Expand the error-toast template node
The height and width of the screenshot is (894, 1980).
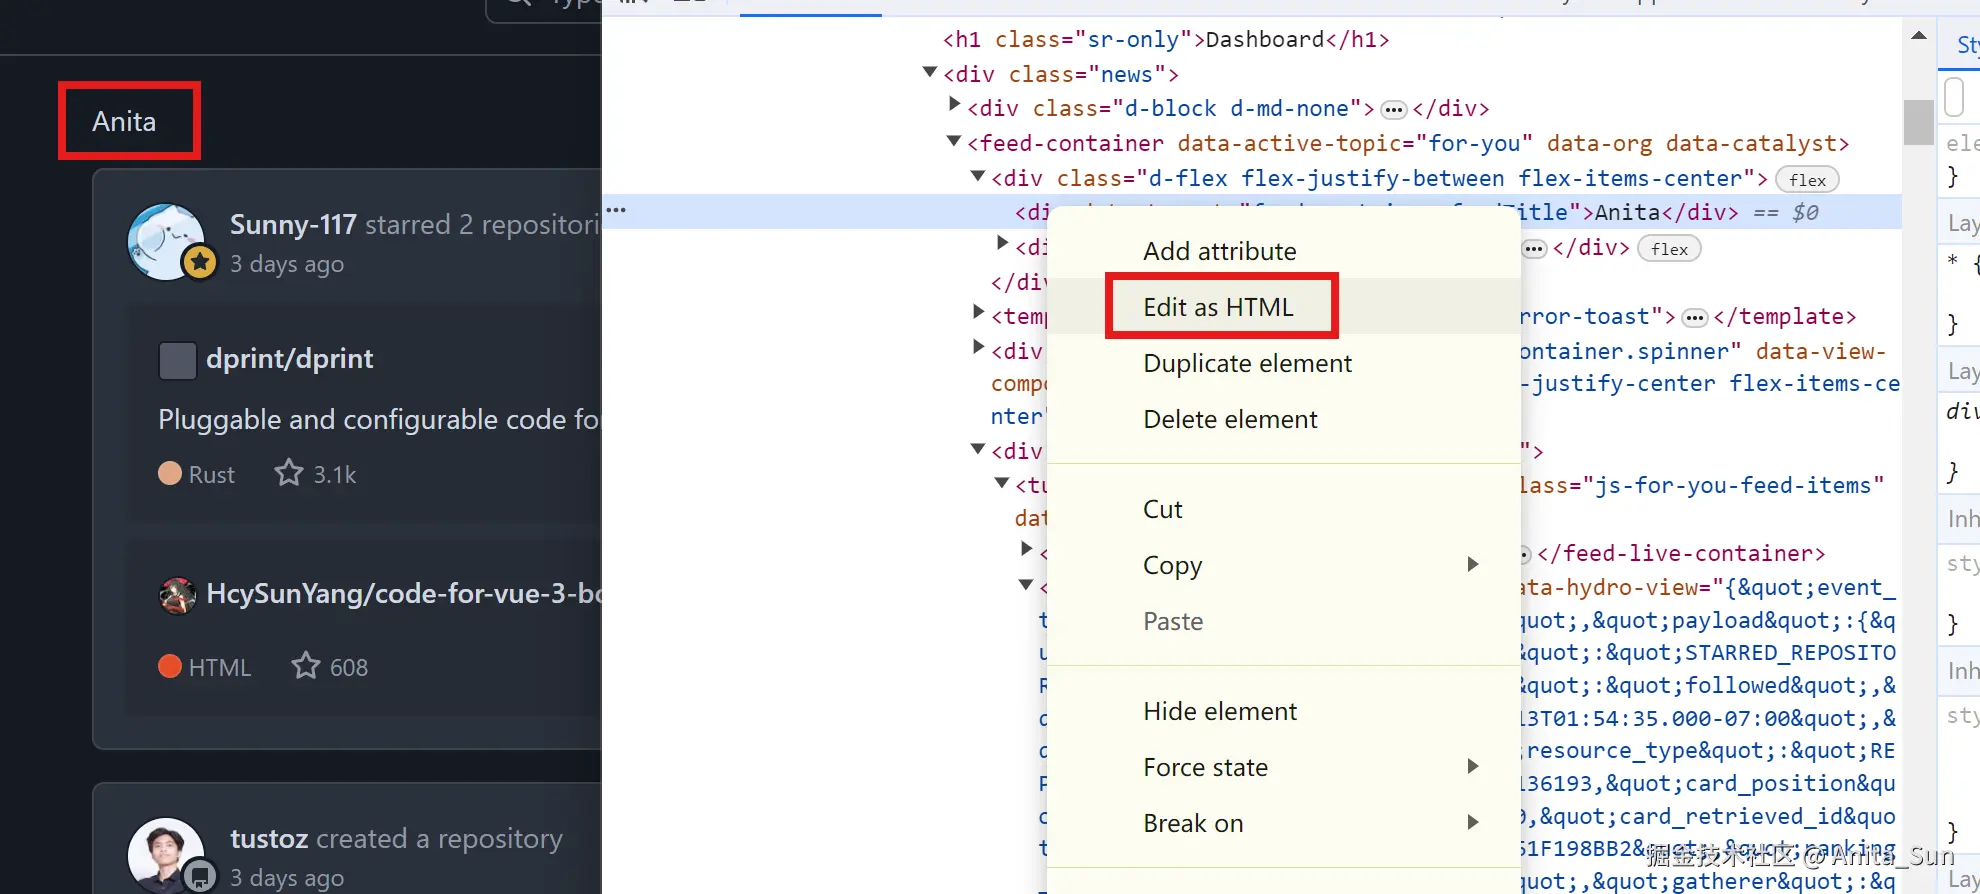(x=979, y=312)
